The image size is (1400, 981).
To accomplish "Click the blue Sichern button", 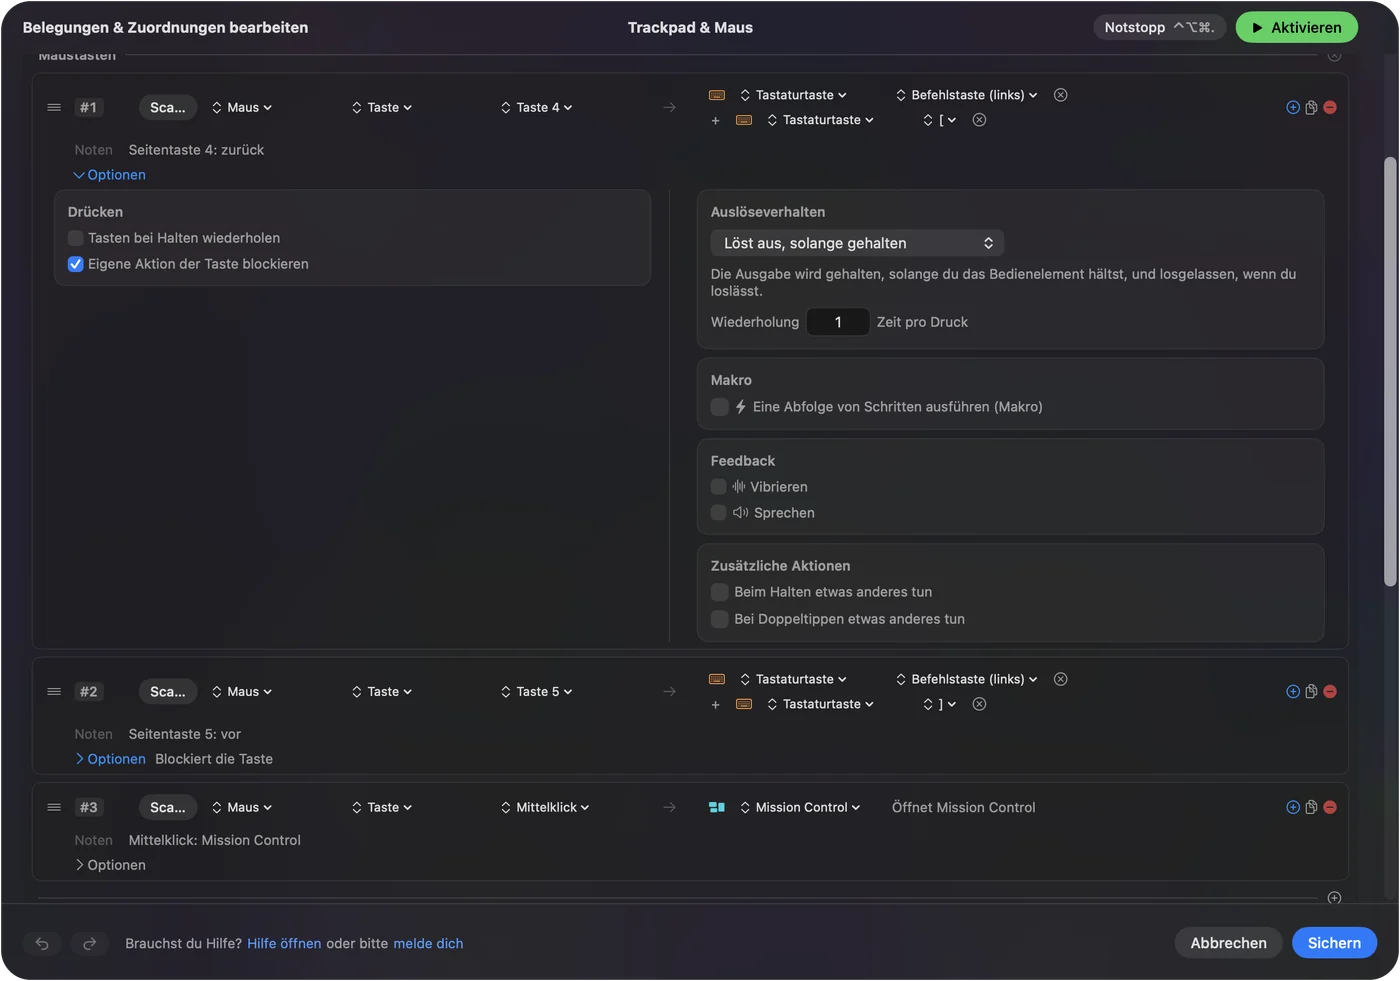I will click(1334, 943).
